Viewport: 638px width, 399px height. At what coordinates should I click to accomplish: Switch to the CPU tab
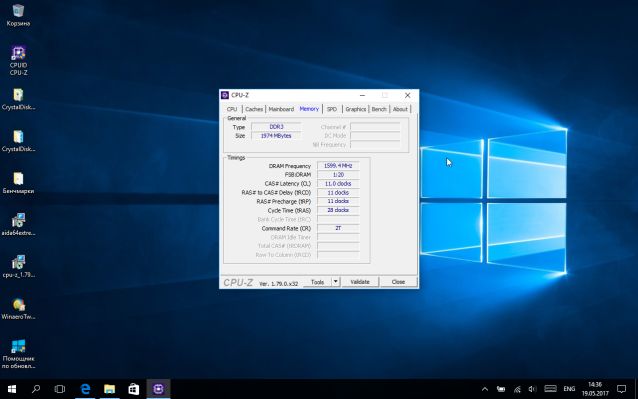(232, 109)
